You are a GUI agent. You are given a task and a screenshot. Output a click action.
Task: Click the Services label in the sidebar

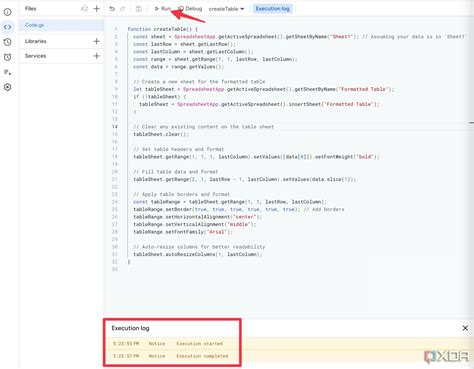35,56
